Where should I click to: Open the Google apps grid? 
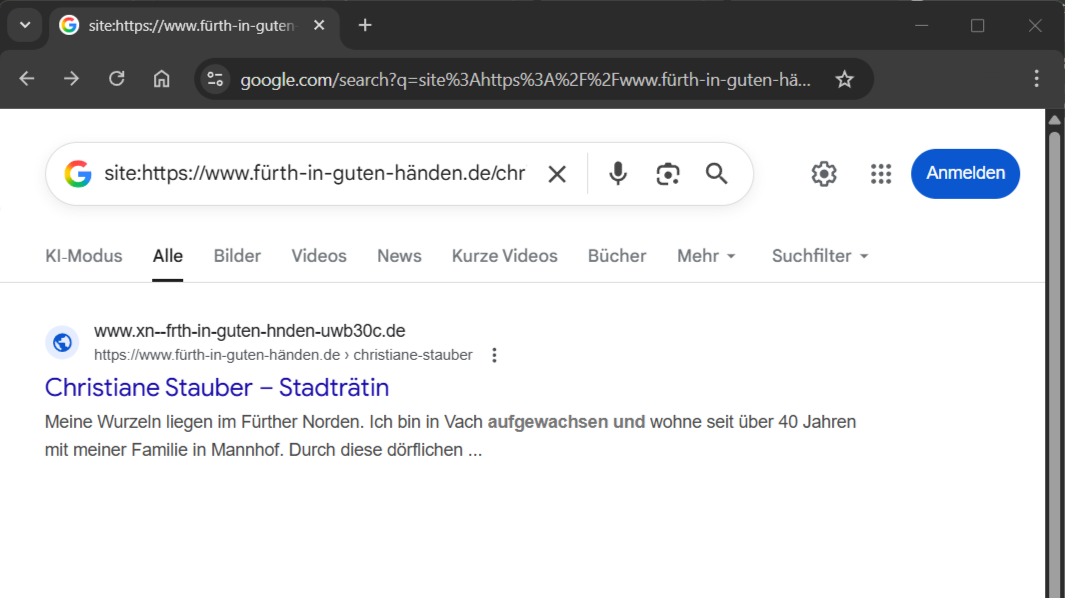click(881, 174)
